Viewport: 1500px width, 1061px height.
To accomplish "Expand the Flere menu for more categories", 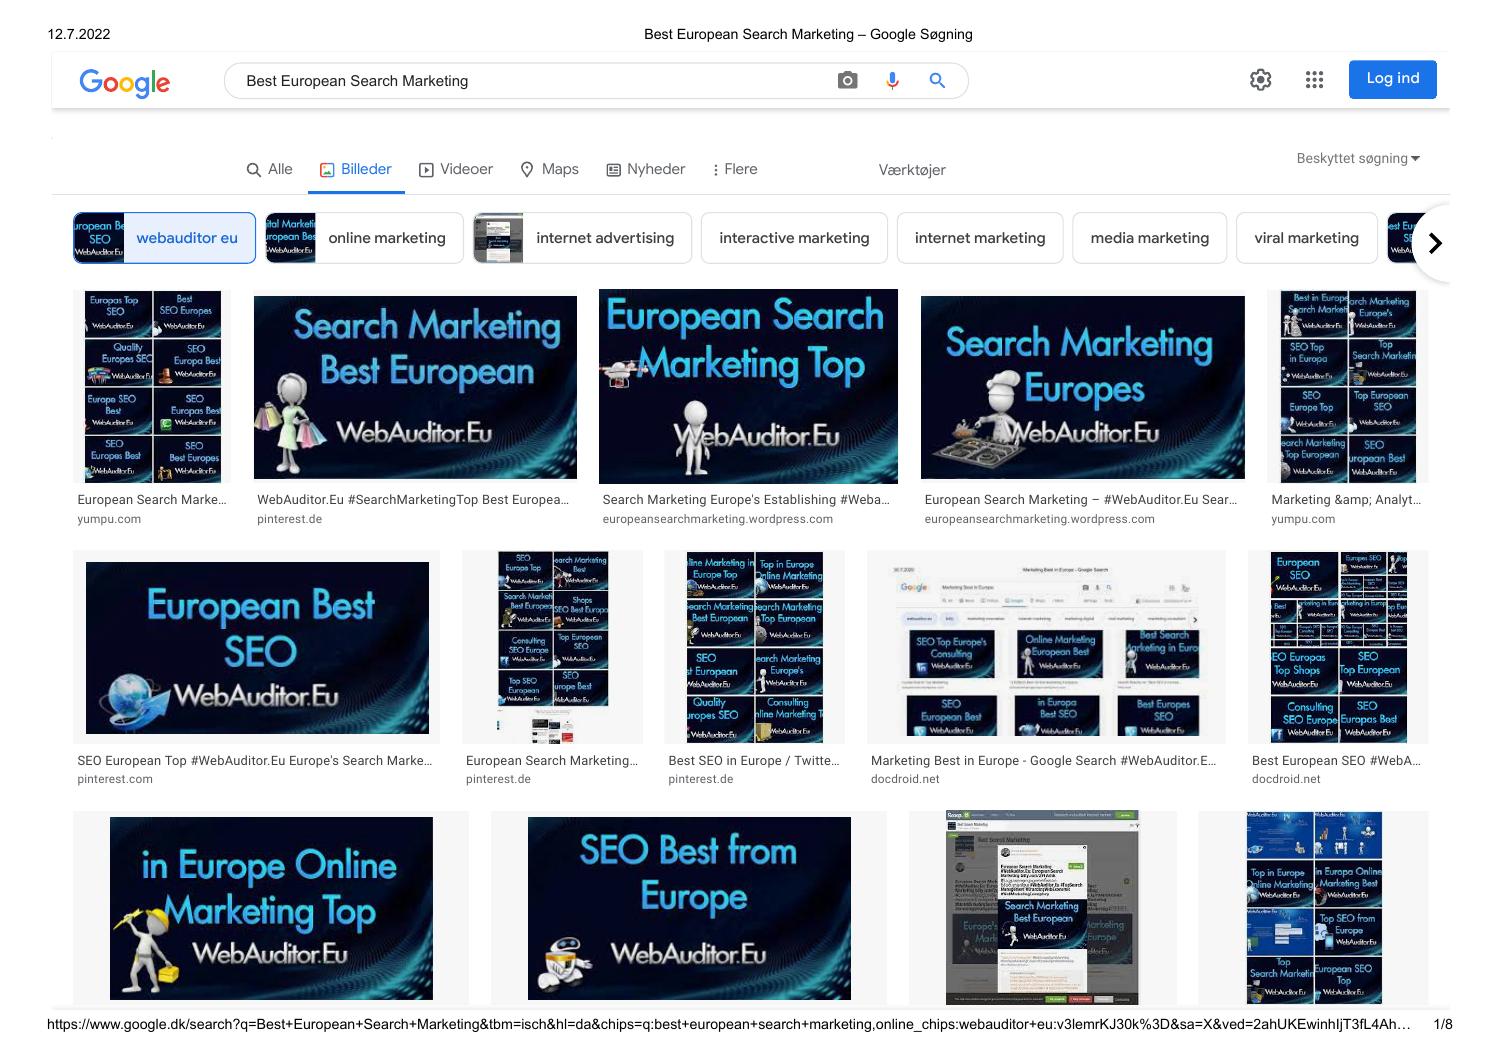I will [x=735, y=169].
